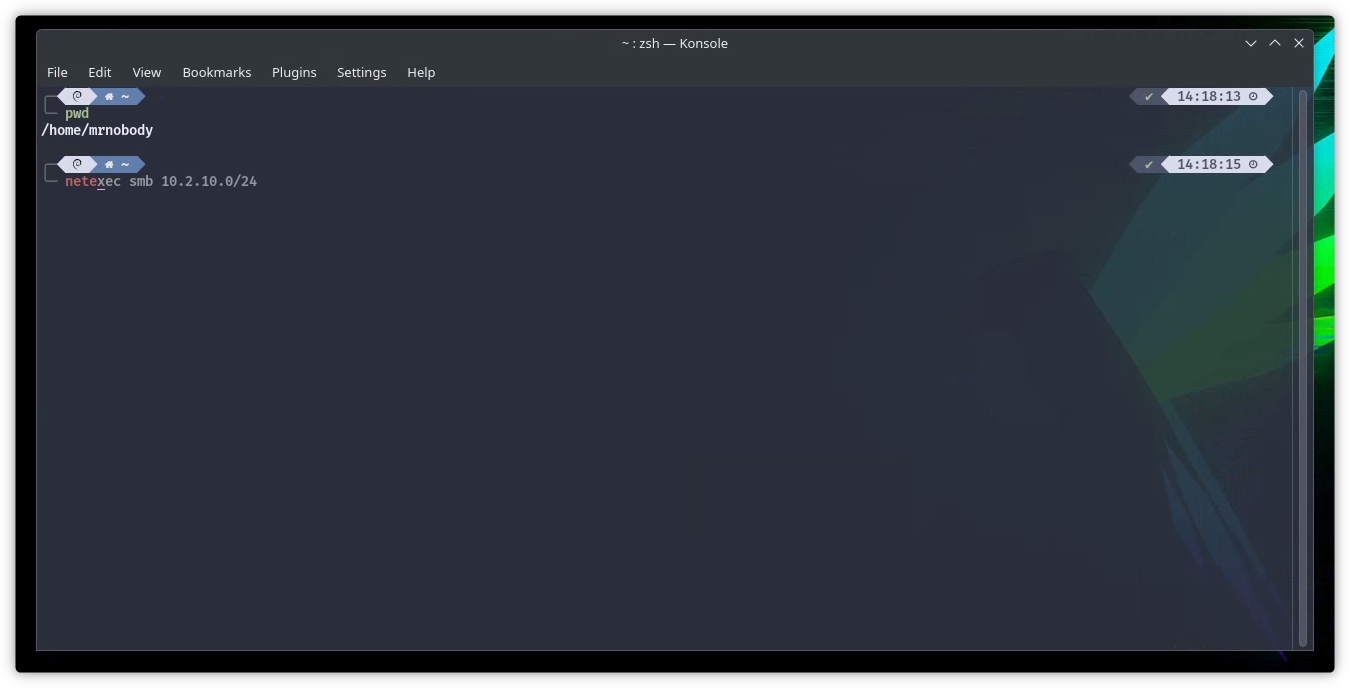Click the 14:18:13 timestamp
Screen dimensions: 1350x688
[x=1208, y=96]
